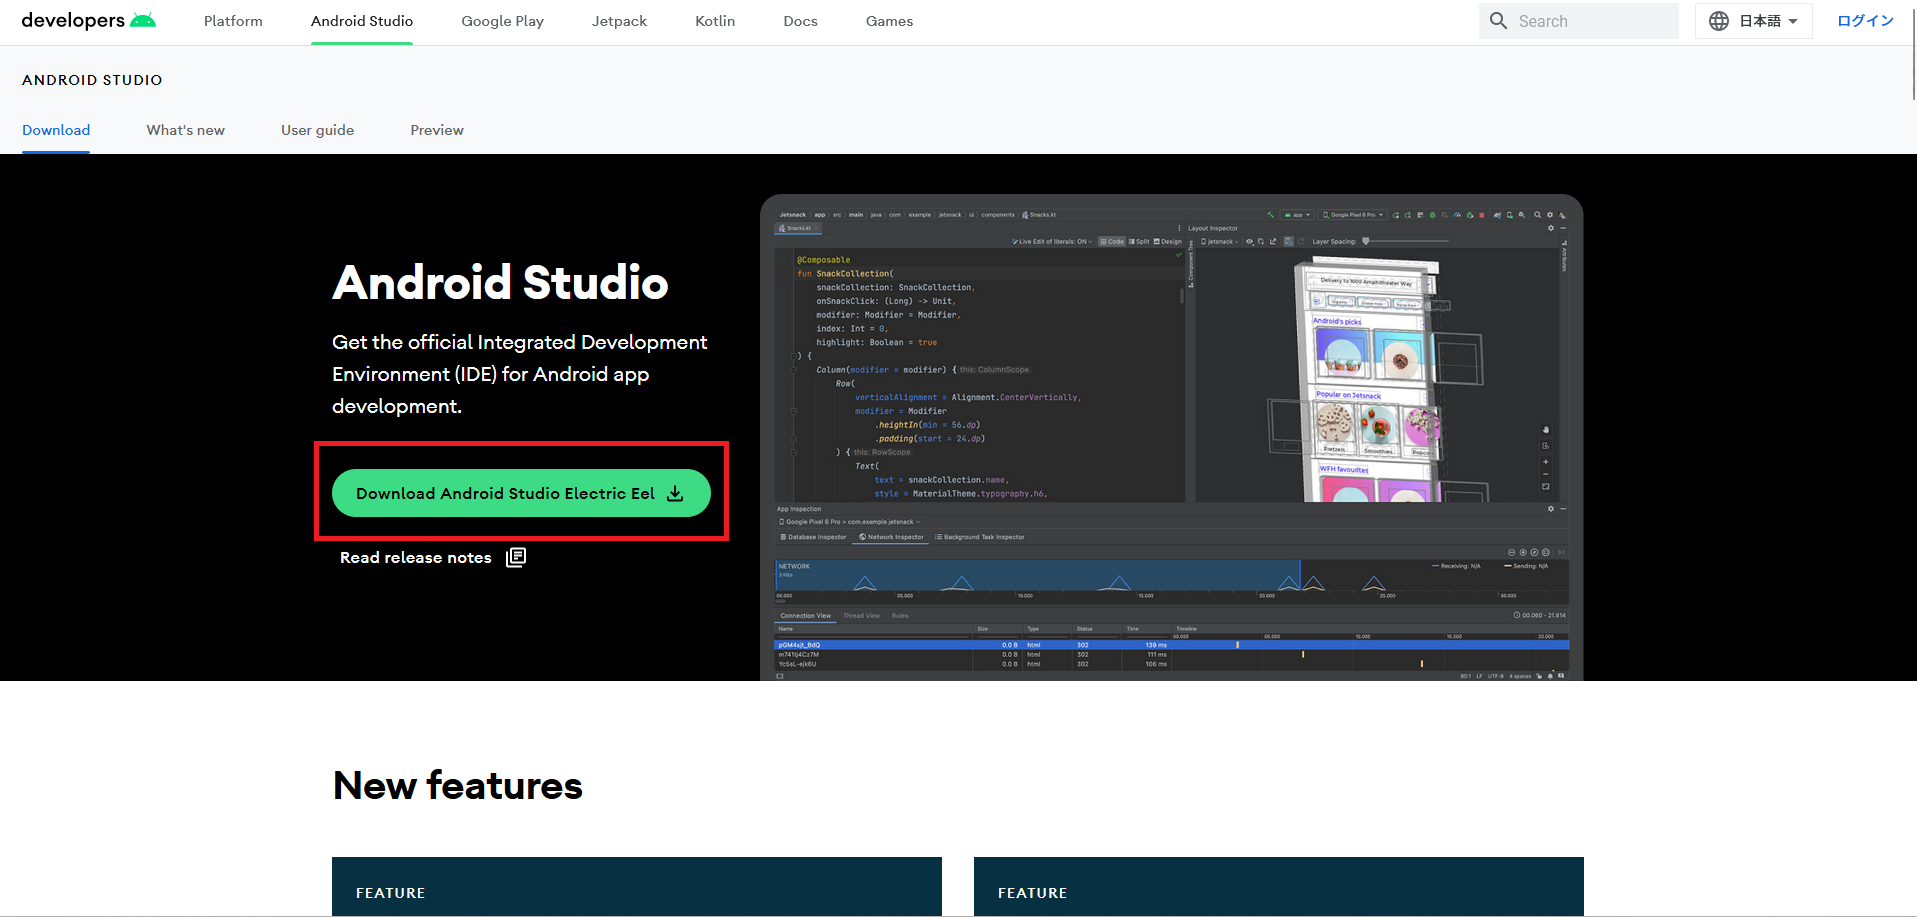Viewport: 1917px width, 917px height.
Task: Switch to the User guide tab
Action: tap(317, 130)
